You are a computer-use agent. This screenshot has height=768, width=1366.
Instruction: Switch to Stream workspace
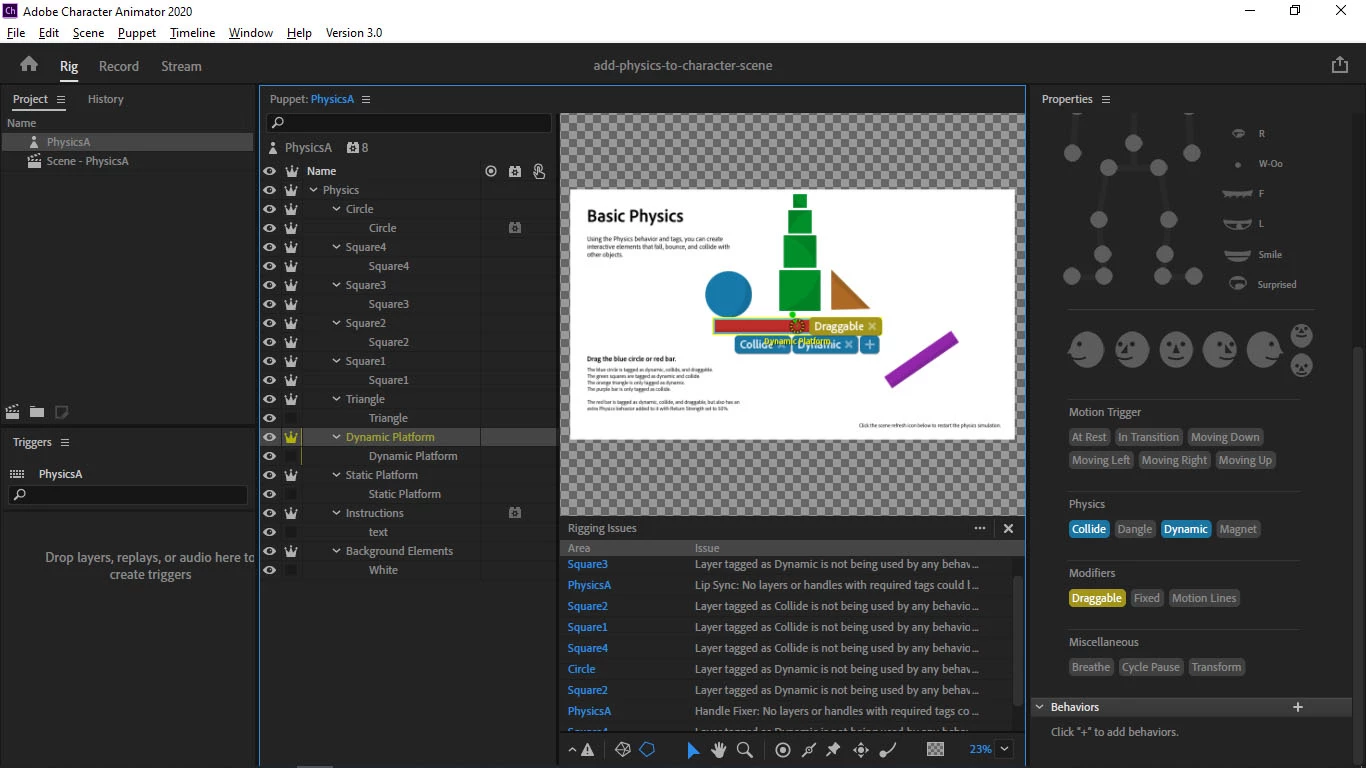181,66
